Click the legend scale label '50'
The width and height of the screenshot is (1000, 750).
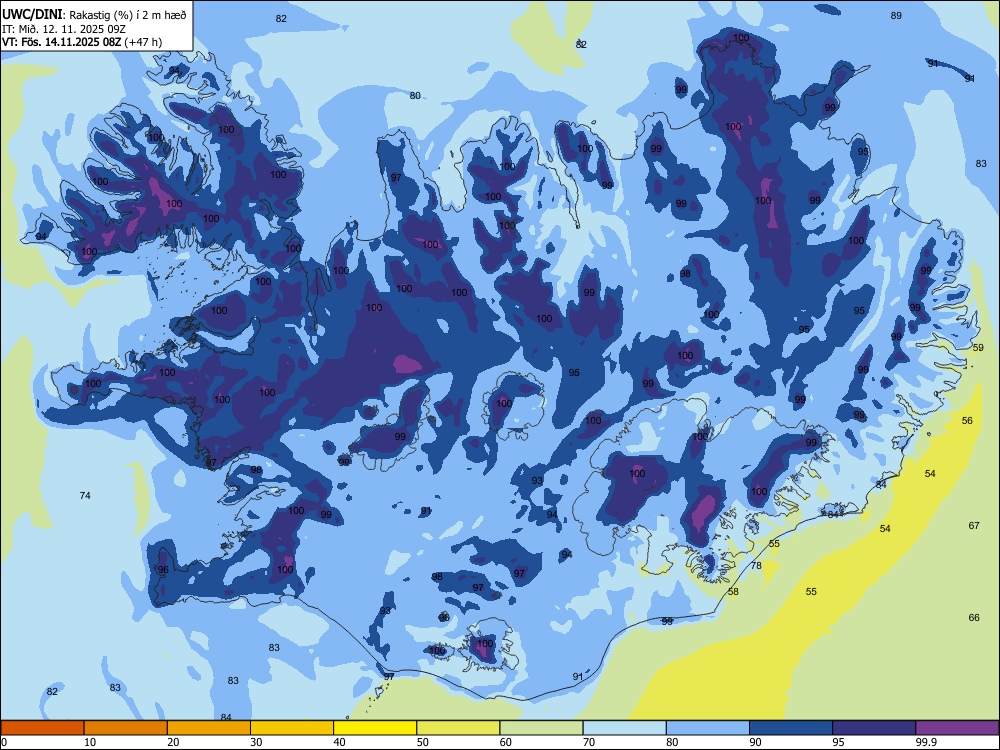(x=422, y=742)
